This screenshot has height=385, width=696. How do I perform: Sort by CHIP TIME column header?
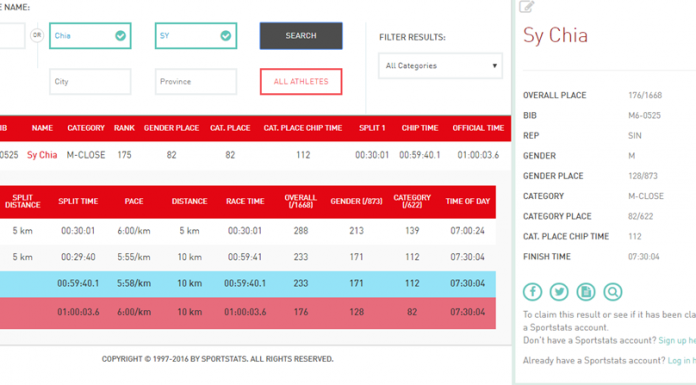click(420, 128)
